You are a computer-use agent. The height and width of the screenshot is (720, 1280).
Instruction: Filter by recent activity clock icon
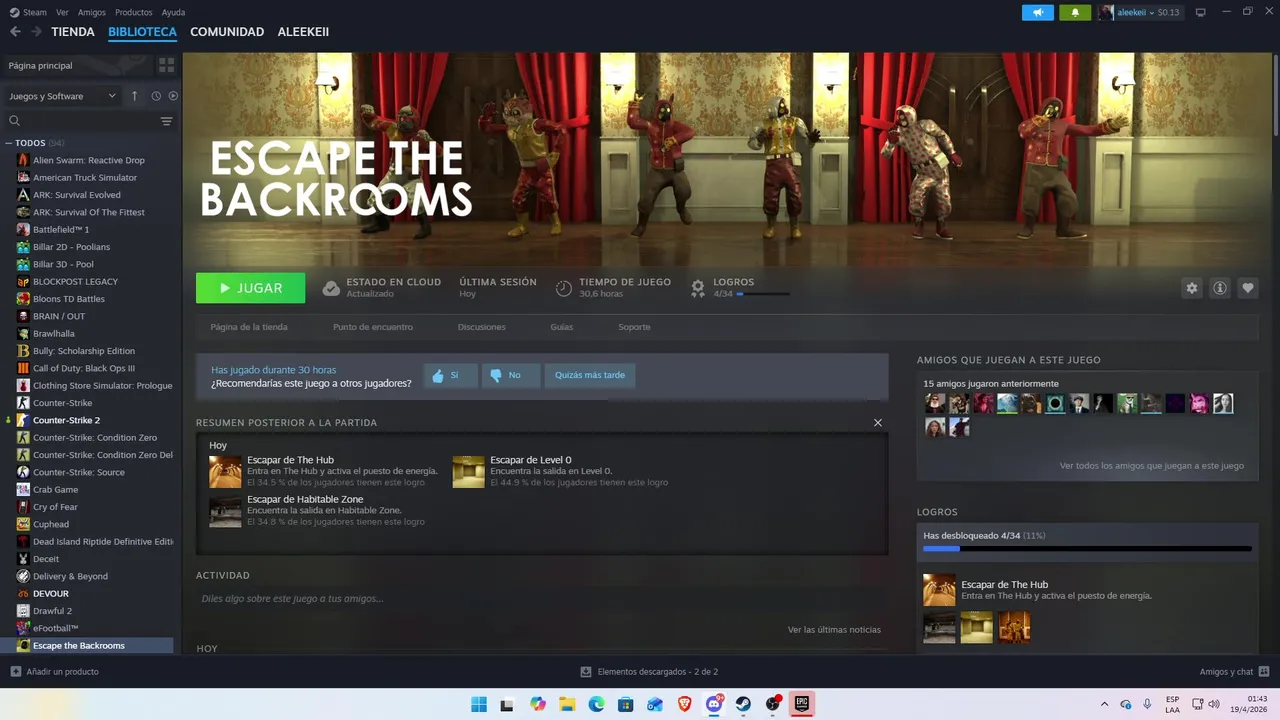(156, 96)
